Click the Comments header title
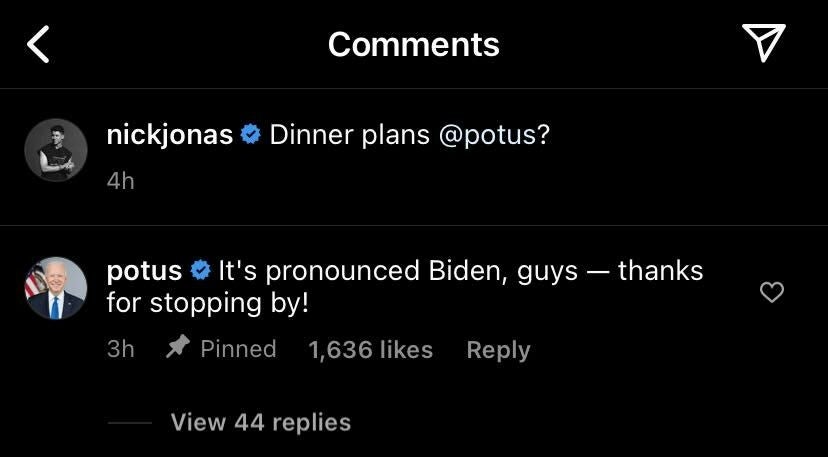 [x=413, y=44]
